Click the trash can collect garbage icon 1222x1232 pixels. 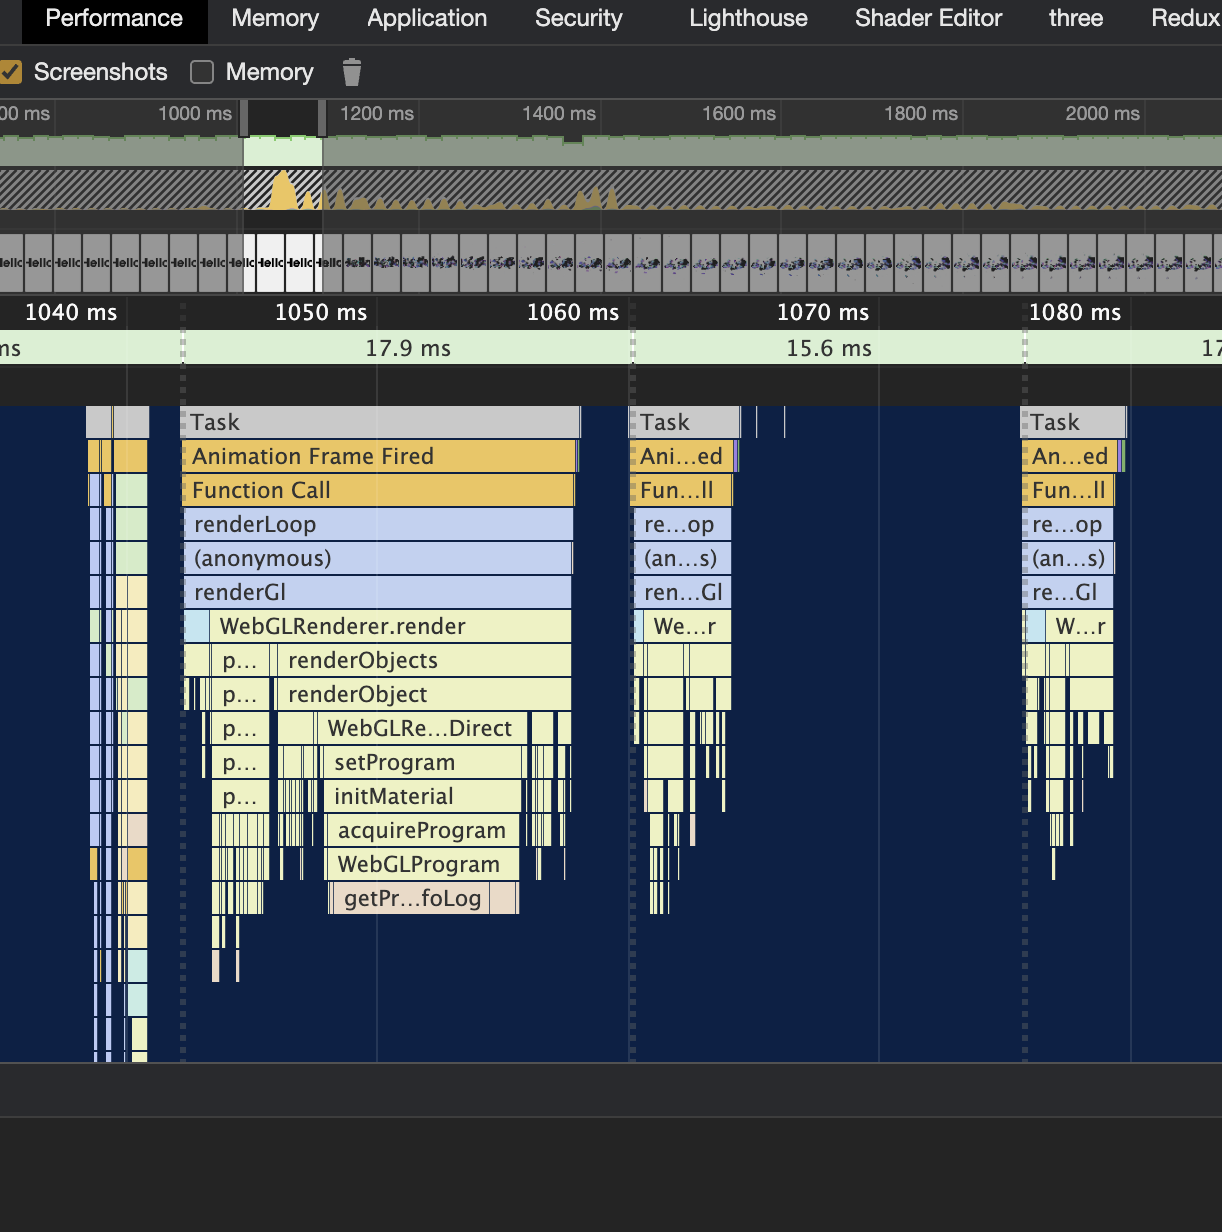[351, 72]
